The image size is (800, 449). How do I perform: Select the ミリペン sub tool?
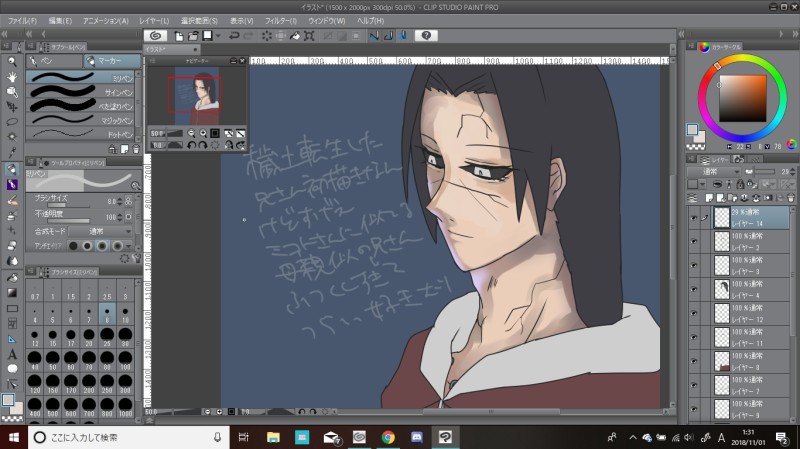tap(80, 78)
